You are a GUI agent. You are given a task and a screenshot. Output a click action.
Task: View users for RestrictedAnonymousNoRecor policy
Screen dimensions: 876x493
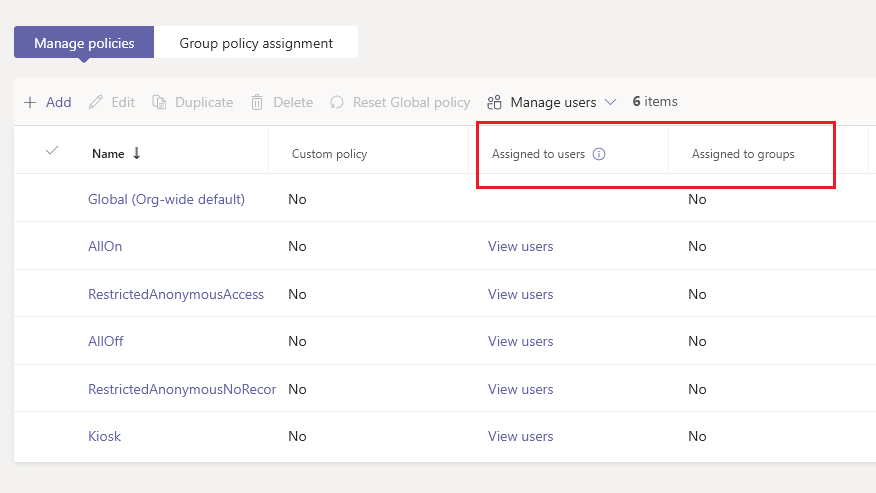point(521,389)
